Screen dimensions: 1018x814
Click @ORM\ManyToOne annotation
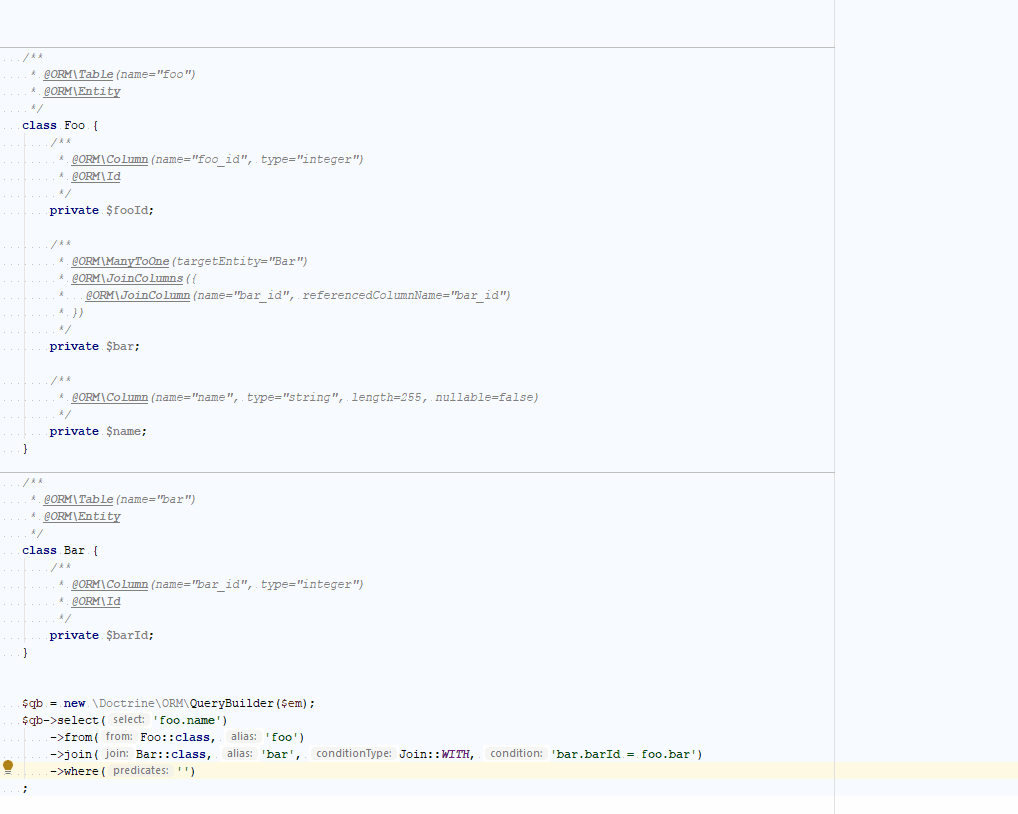pos(120,262)
